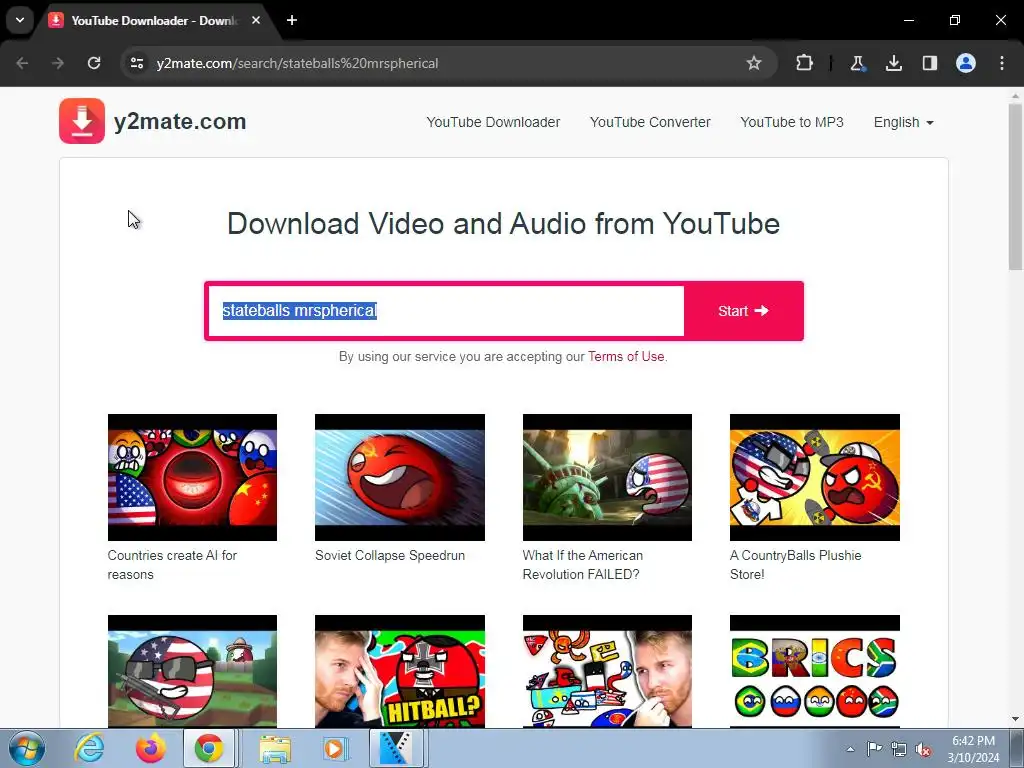Open a new tab with the plus button

(292, 20)
